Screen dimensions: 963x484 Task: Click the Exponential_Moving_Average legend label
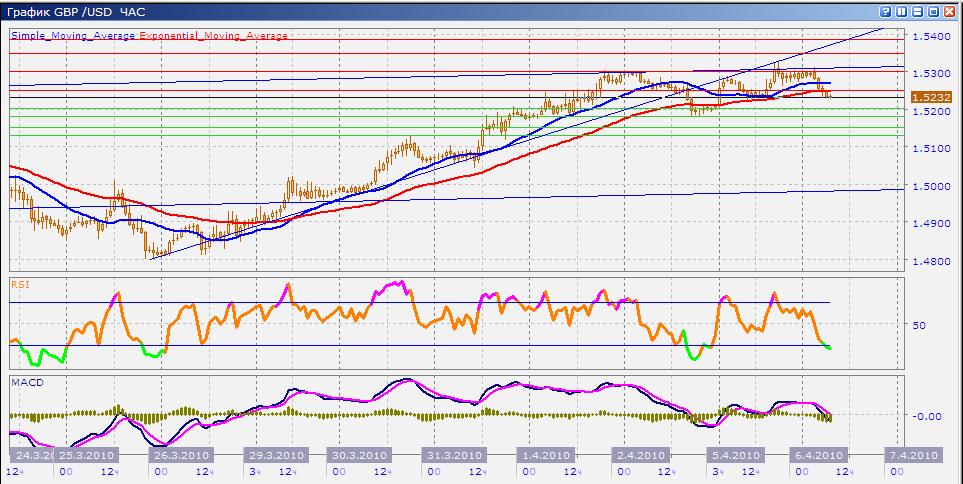pyautogui.click(x=213, y=35)
